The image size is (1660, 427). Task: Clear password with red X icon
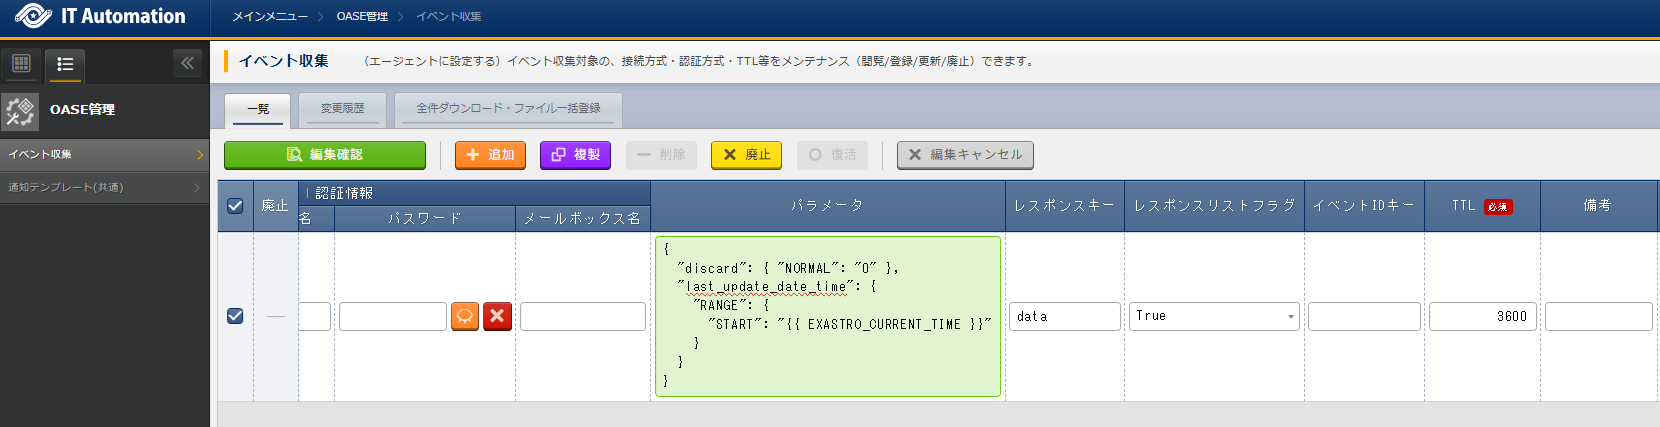pos(497,316)
